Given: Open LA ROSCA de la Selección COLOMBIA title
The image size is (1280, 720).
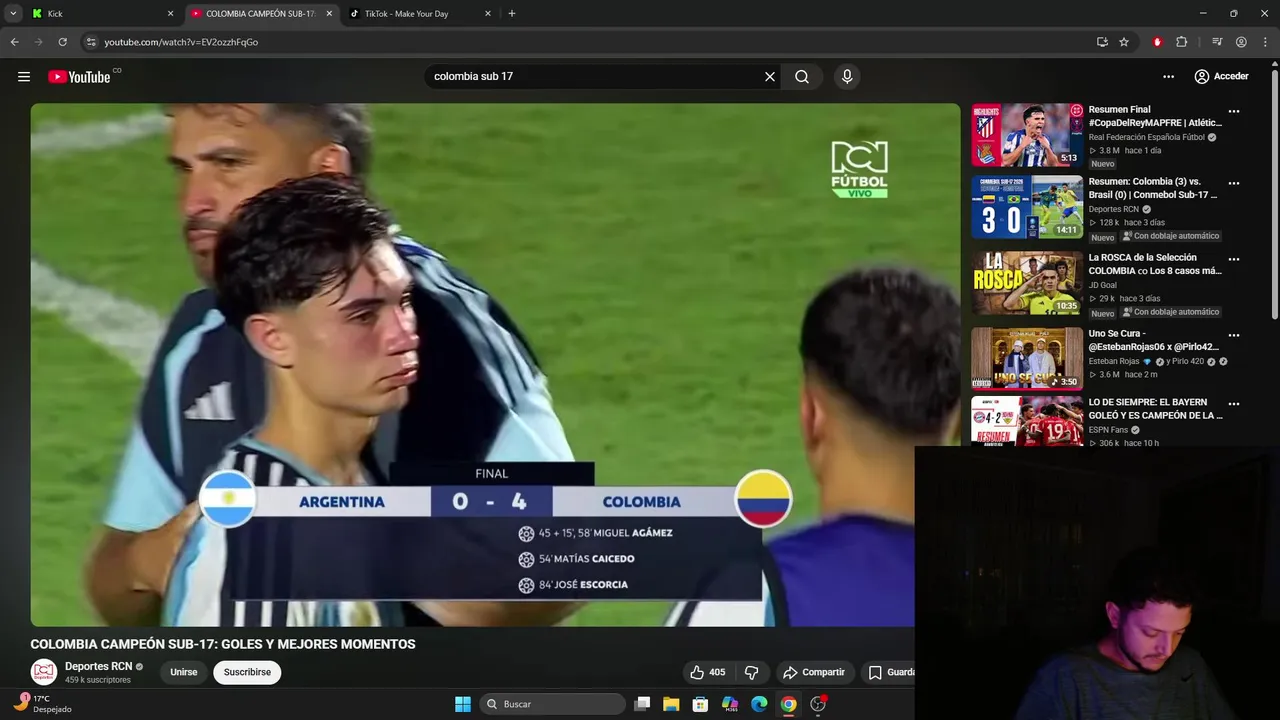Looking at the screenshot, I should pyautogui.click(x=1155, y=264).
